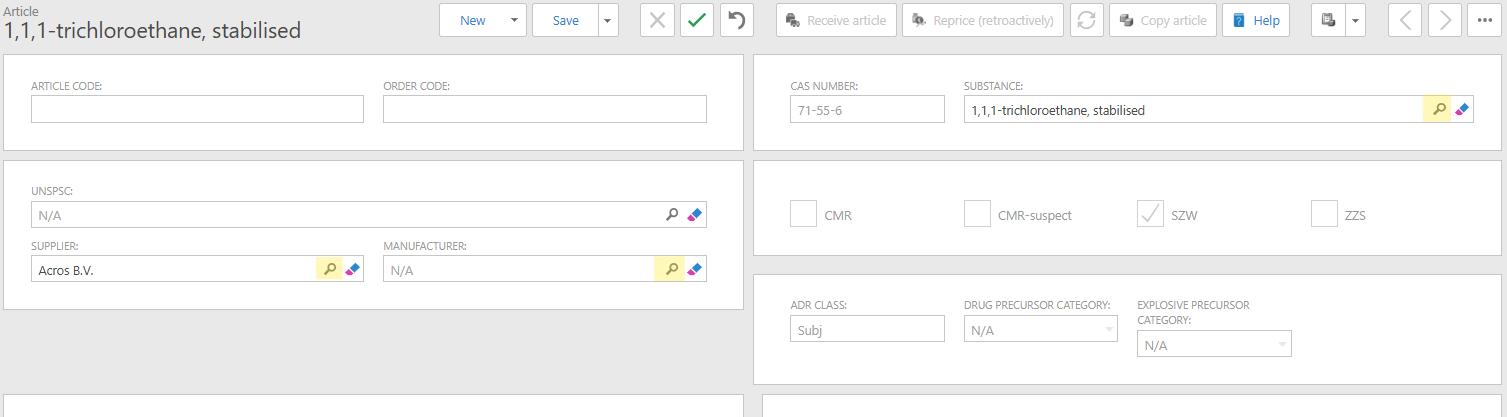Click the undo arrow icon

click(737, 20)
